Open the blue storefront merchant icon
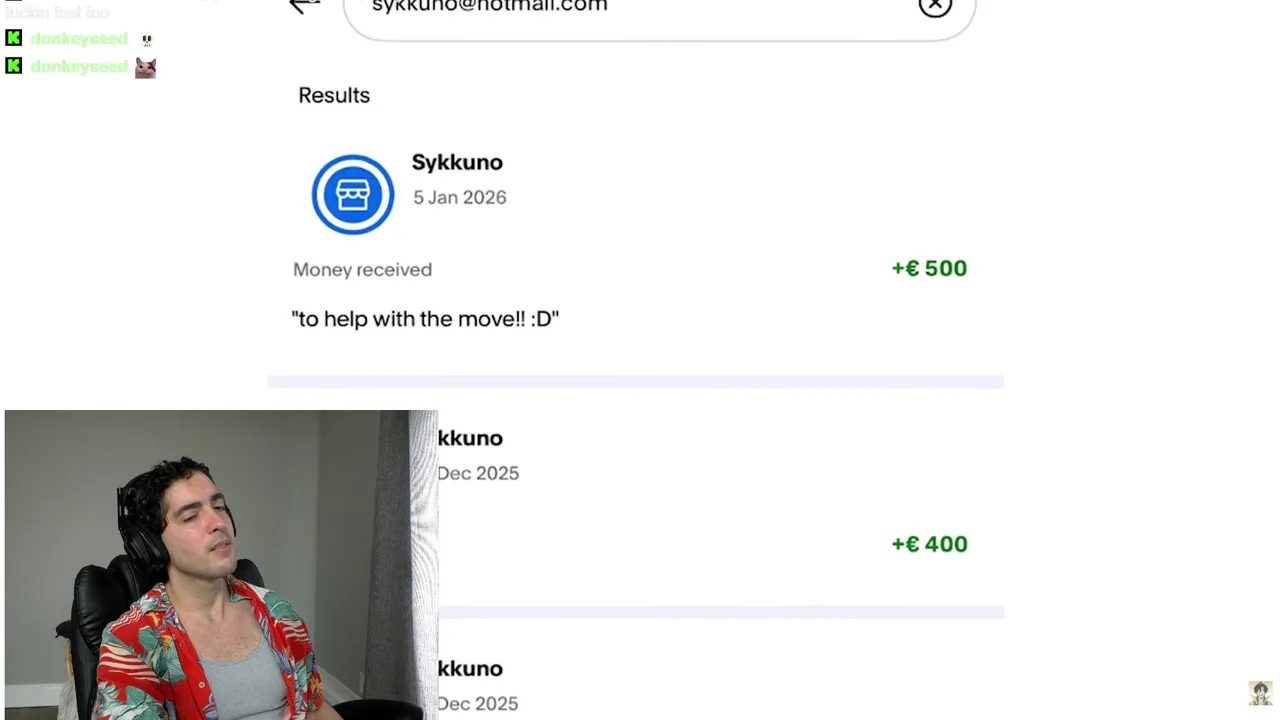 pyautogui.click(x=353, y=195)
